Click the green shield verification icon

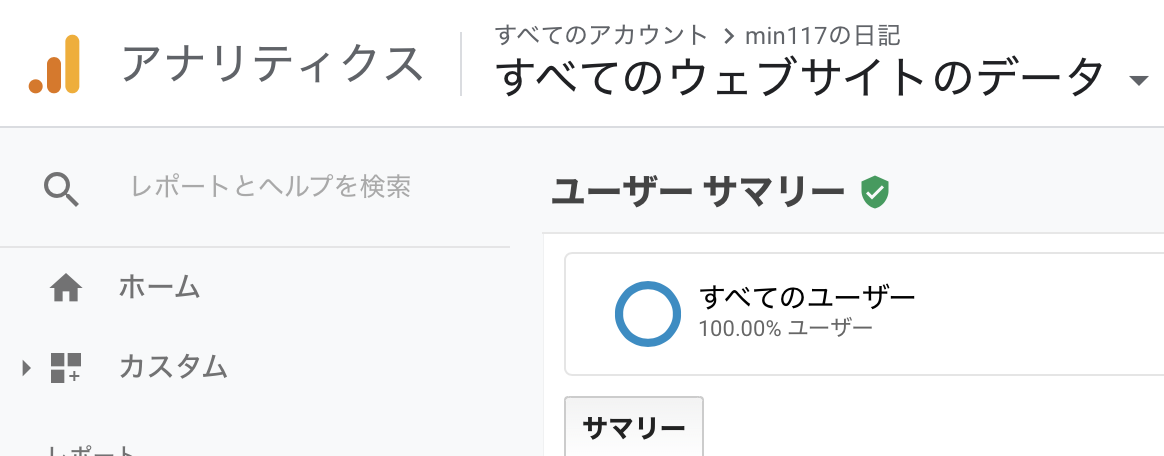(875, 191)
